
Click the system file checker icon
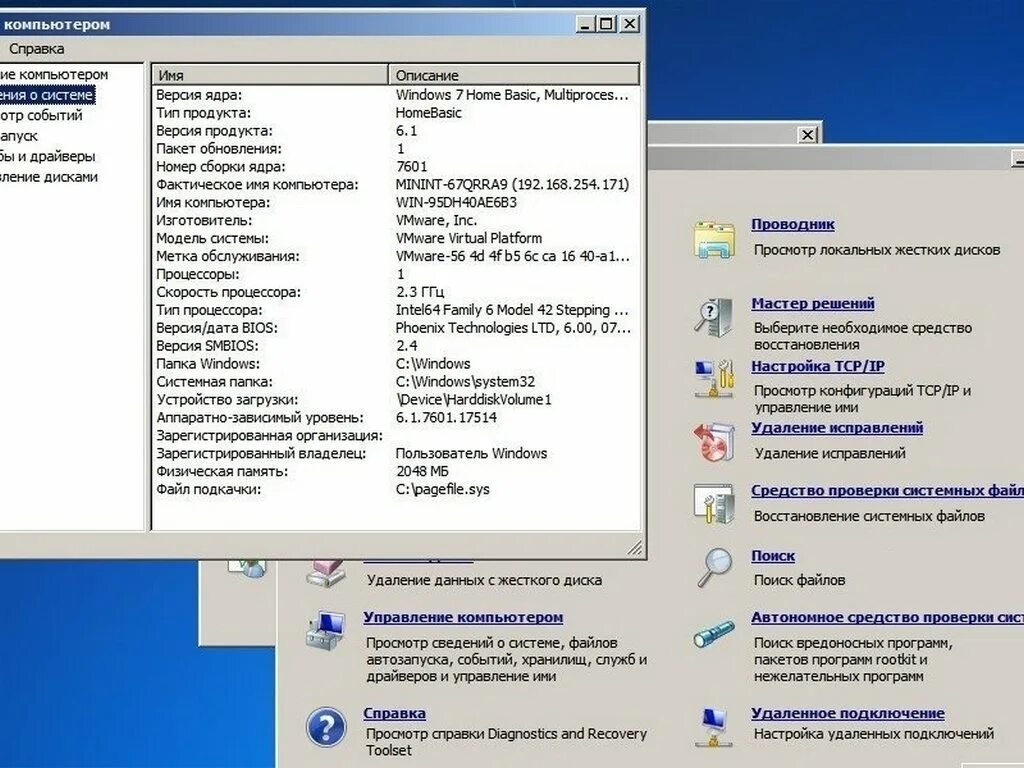coord(714,504)
